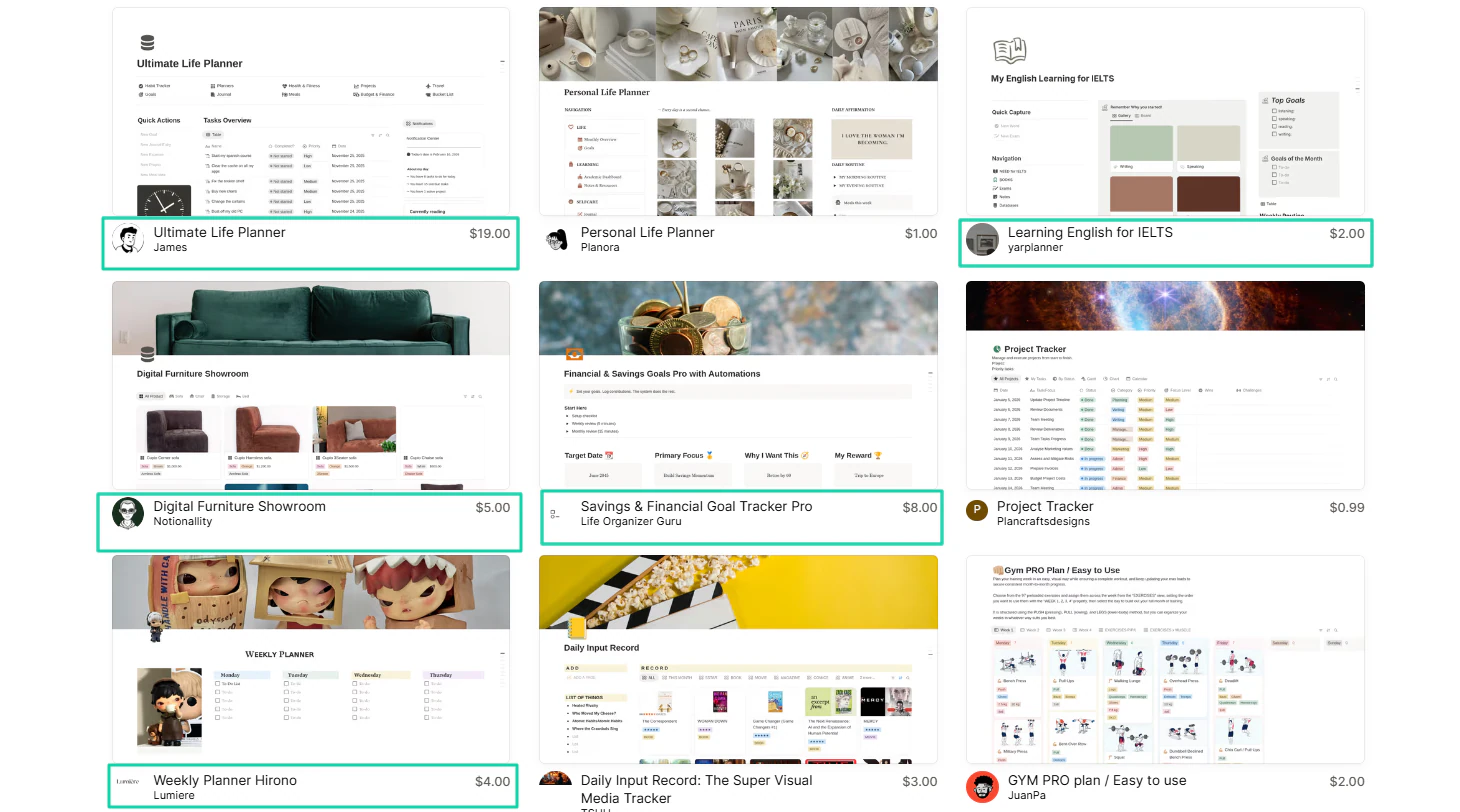Open Learning English for IELTS title
The image size is (1460, 812).
pos(1090,232)
